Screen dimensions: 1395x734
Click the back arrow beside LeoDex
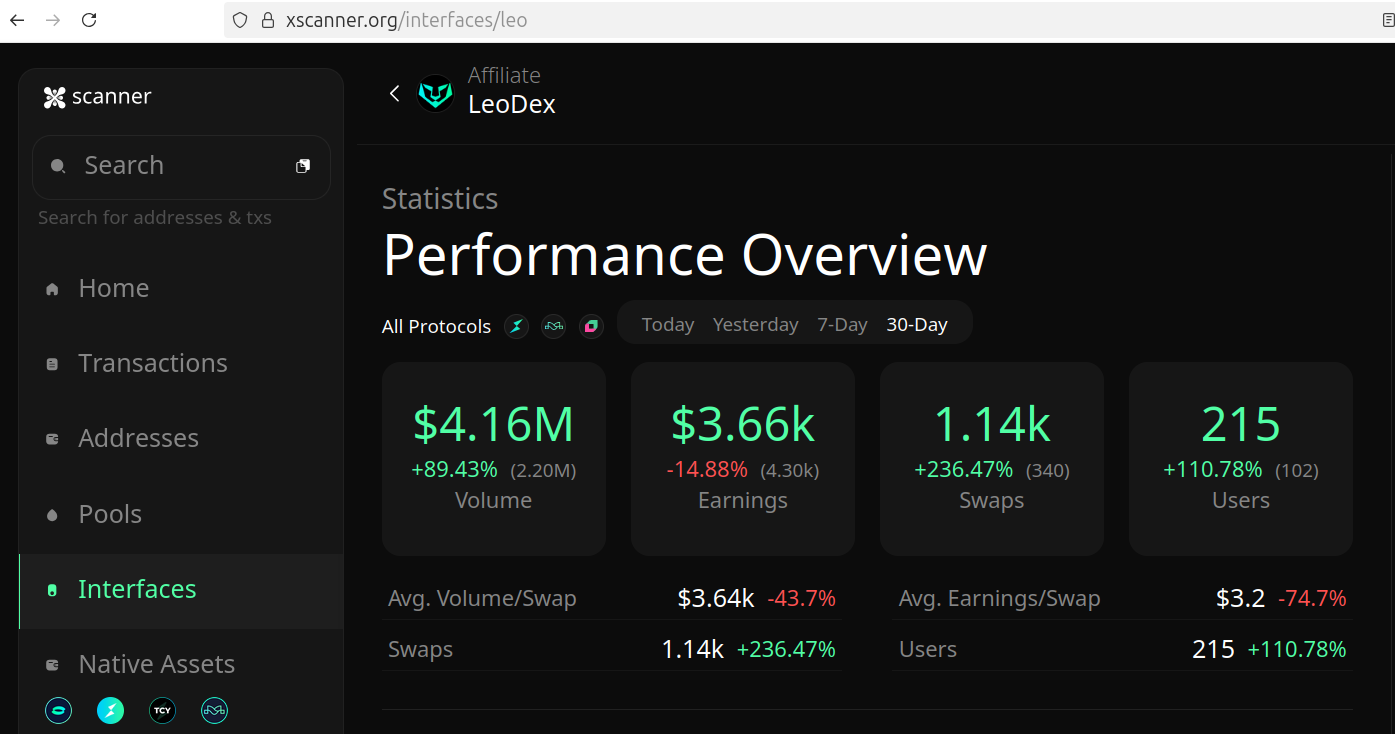[x=394, y=93]
